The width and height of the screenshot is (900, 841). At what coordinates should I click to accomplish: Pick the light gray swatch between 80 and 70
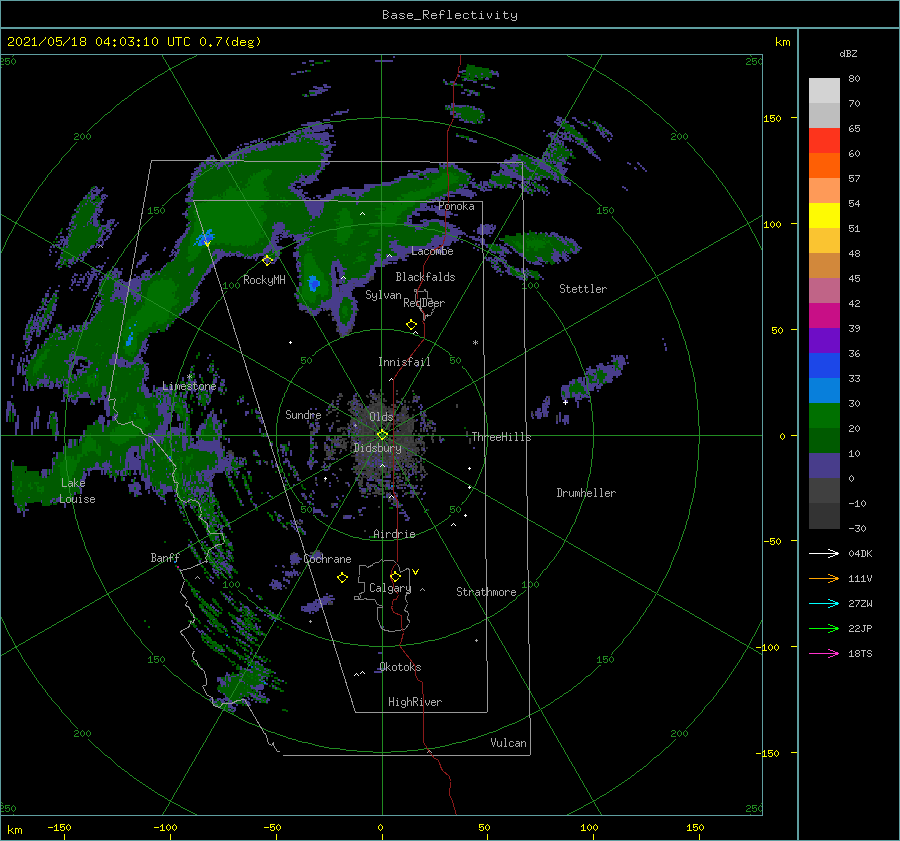pyautogui.click(x=824, y=91)
